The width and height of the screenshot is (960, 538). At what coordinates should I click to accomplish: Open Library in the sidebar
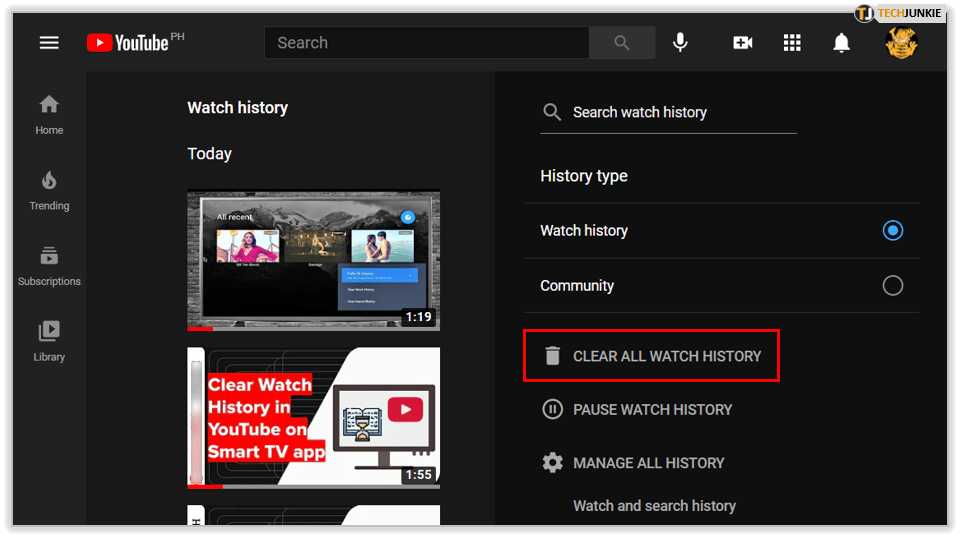pyautogui.click(x=49, y=341)
